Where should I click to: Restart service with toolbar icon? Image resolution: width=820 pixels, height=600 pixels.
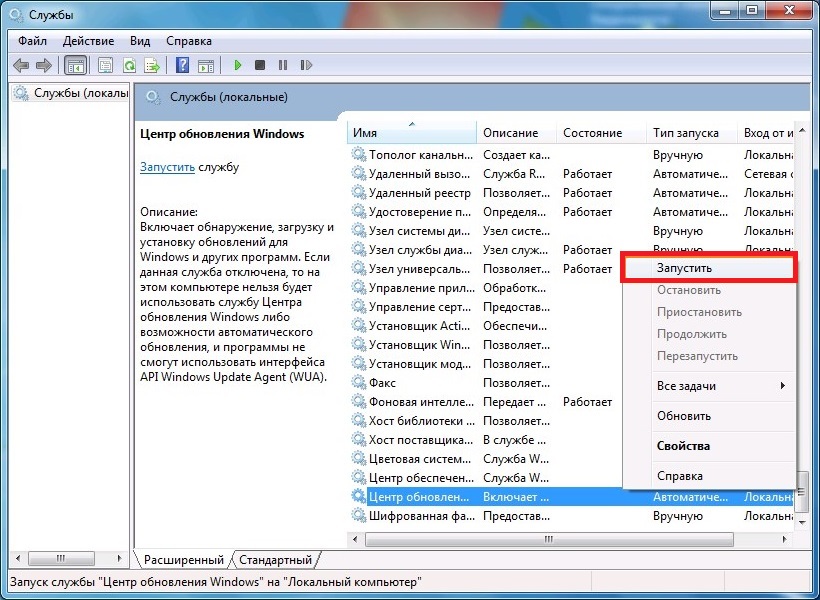[x=306, y=65]
